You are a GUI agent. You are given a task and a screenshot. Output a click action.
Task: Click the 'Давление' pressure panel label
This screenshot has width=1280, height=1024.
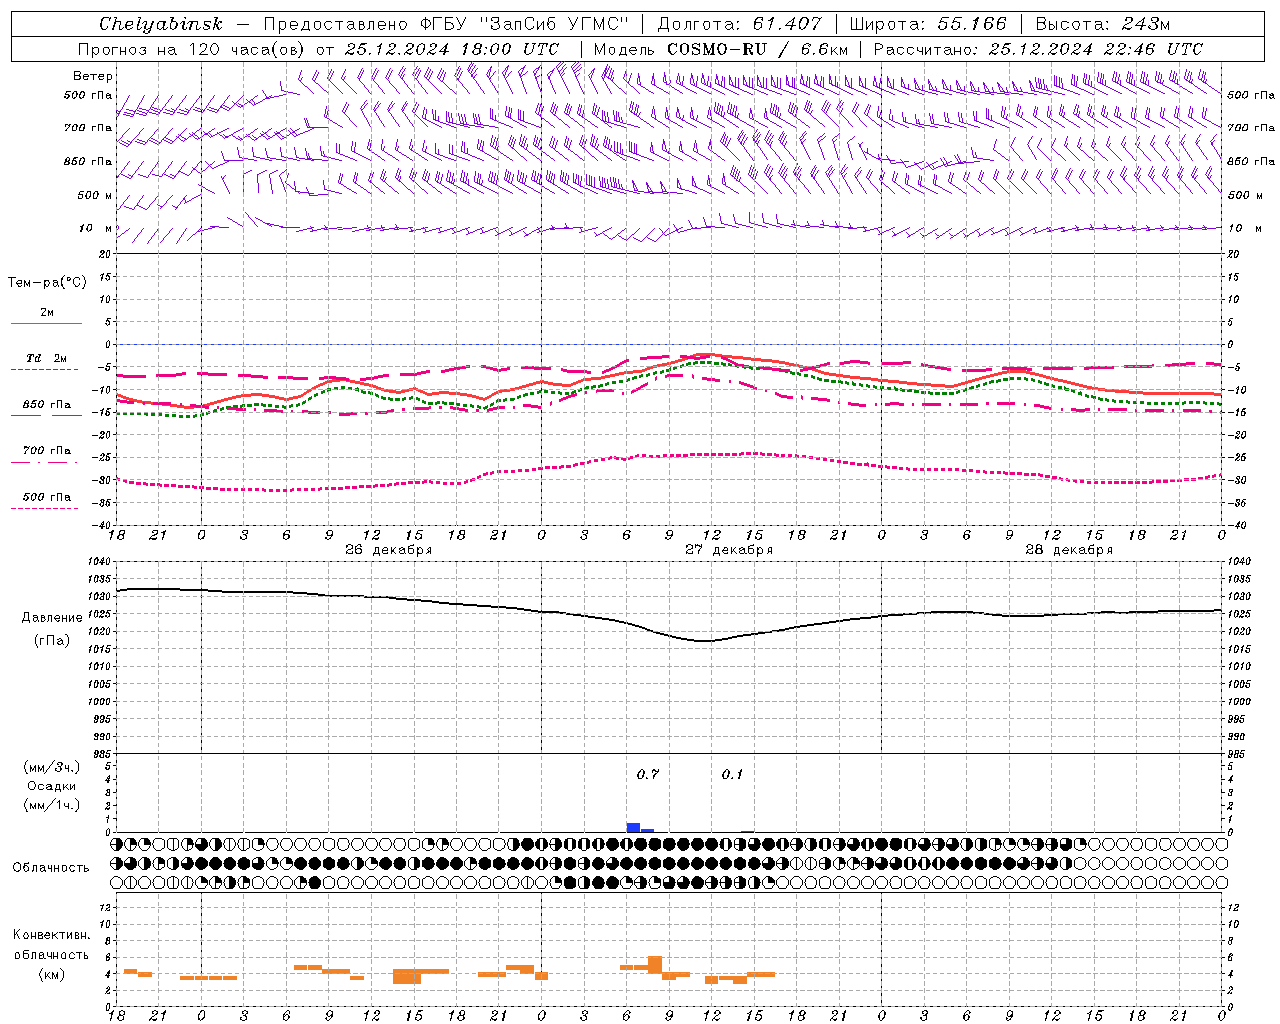(x=52, y=618)
